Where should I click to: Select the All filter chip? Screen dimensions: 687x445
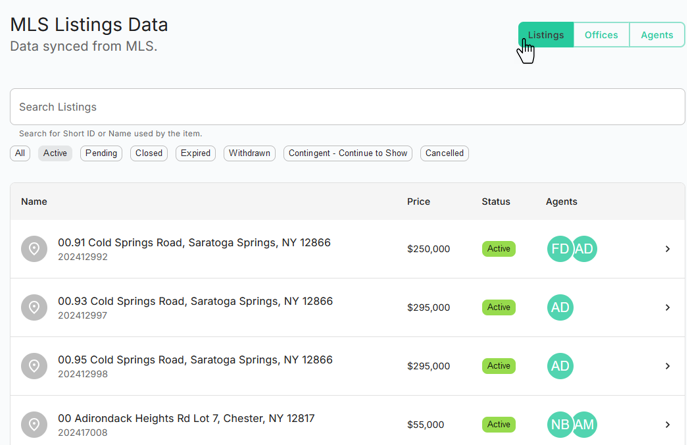20,153
